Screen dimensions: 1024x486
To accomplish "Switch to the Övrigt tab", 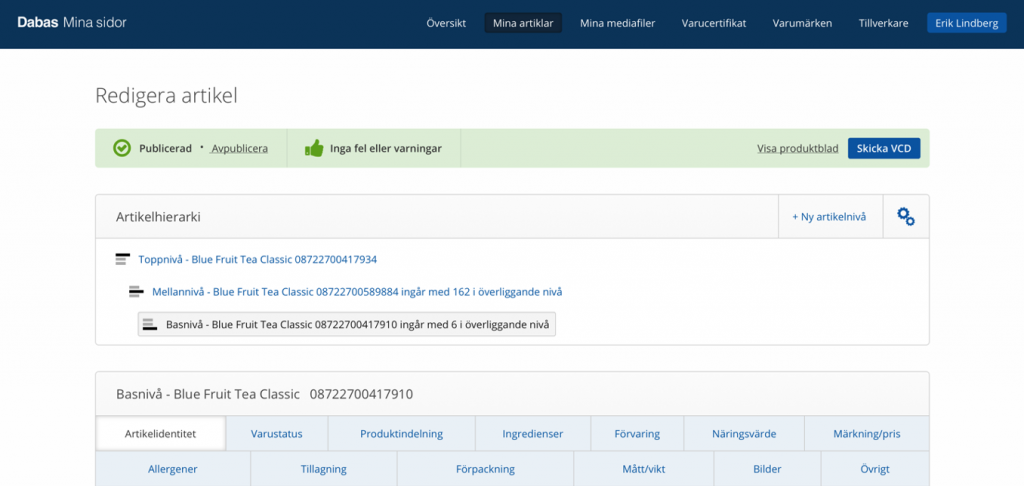I will tap(875, 469).
